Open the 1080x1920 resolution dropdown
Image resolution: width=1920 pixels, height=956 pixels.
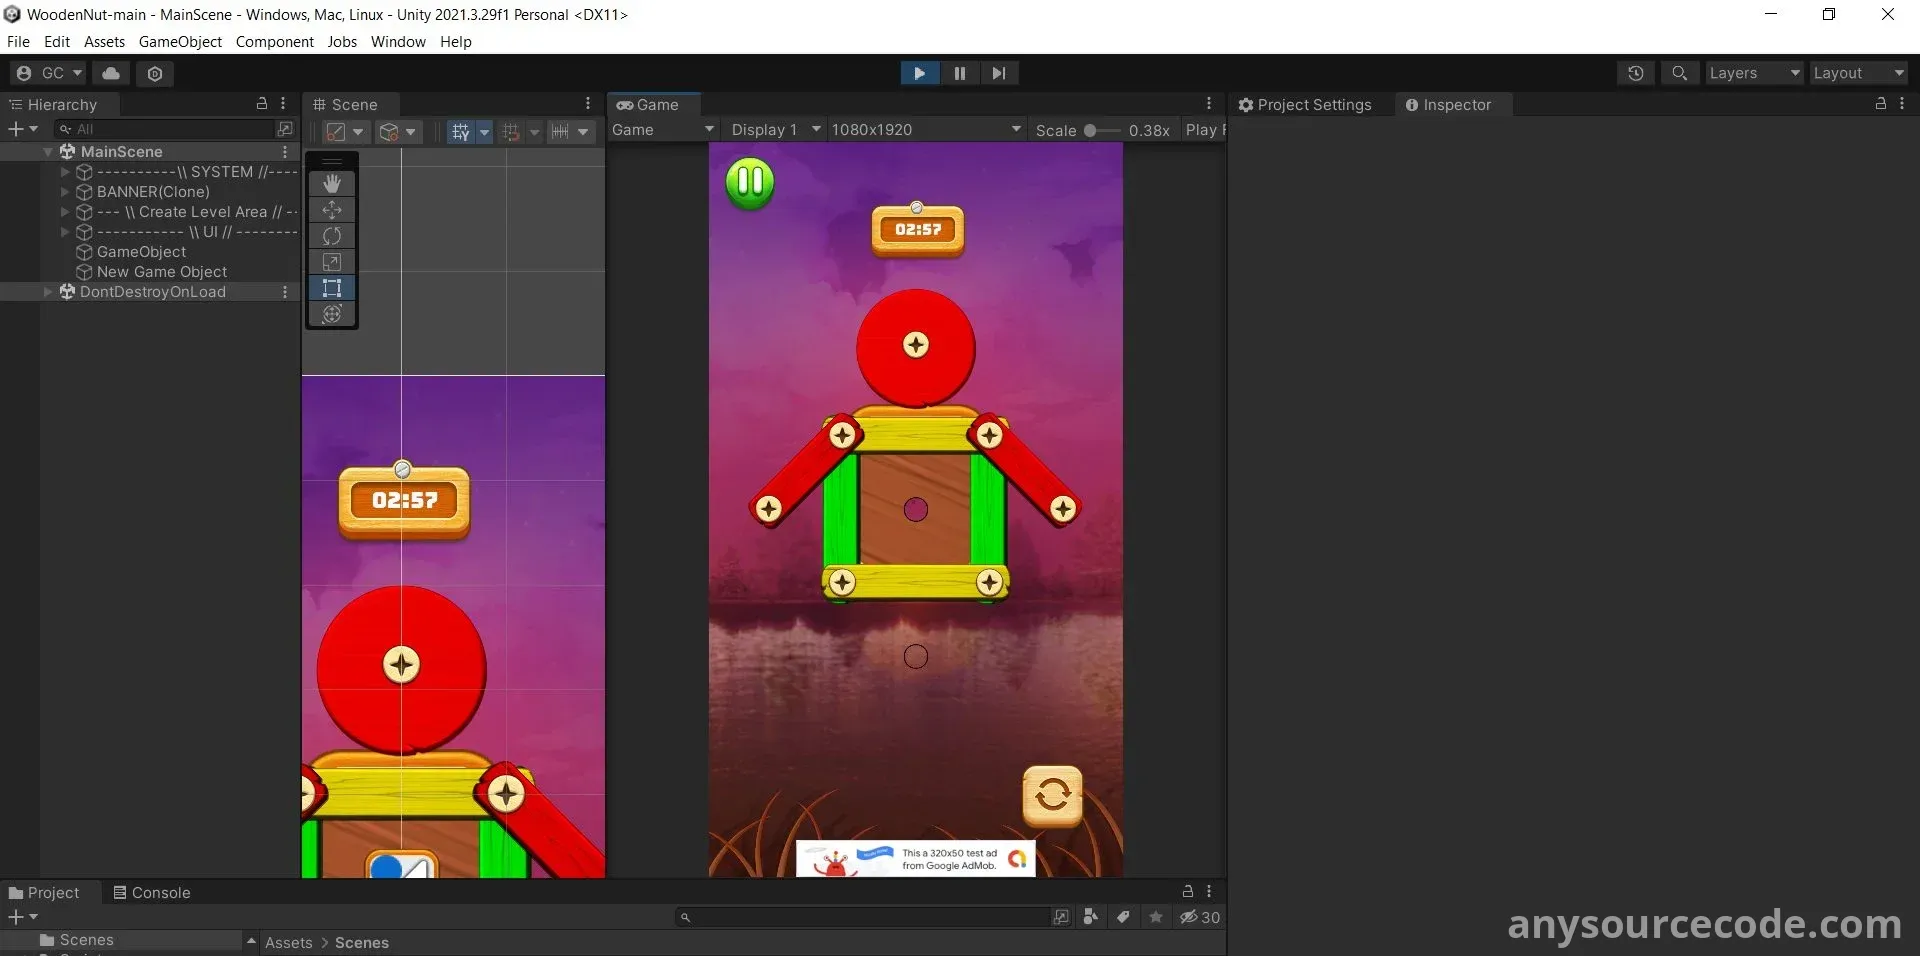[925, 130]
